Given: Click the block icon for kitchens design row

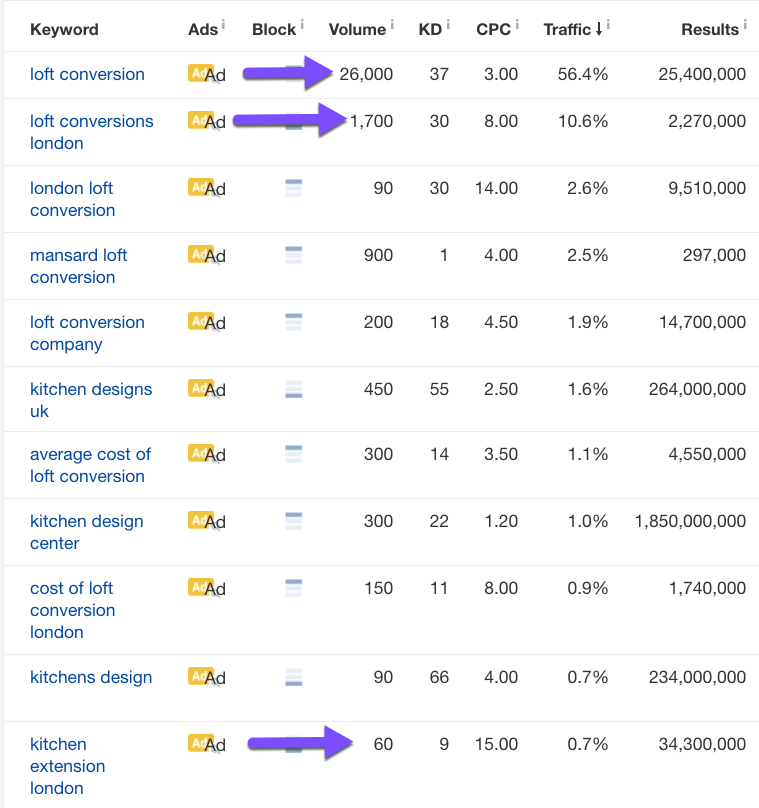Looking at the screenshot, I should [294, 677].
